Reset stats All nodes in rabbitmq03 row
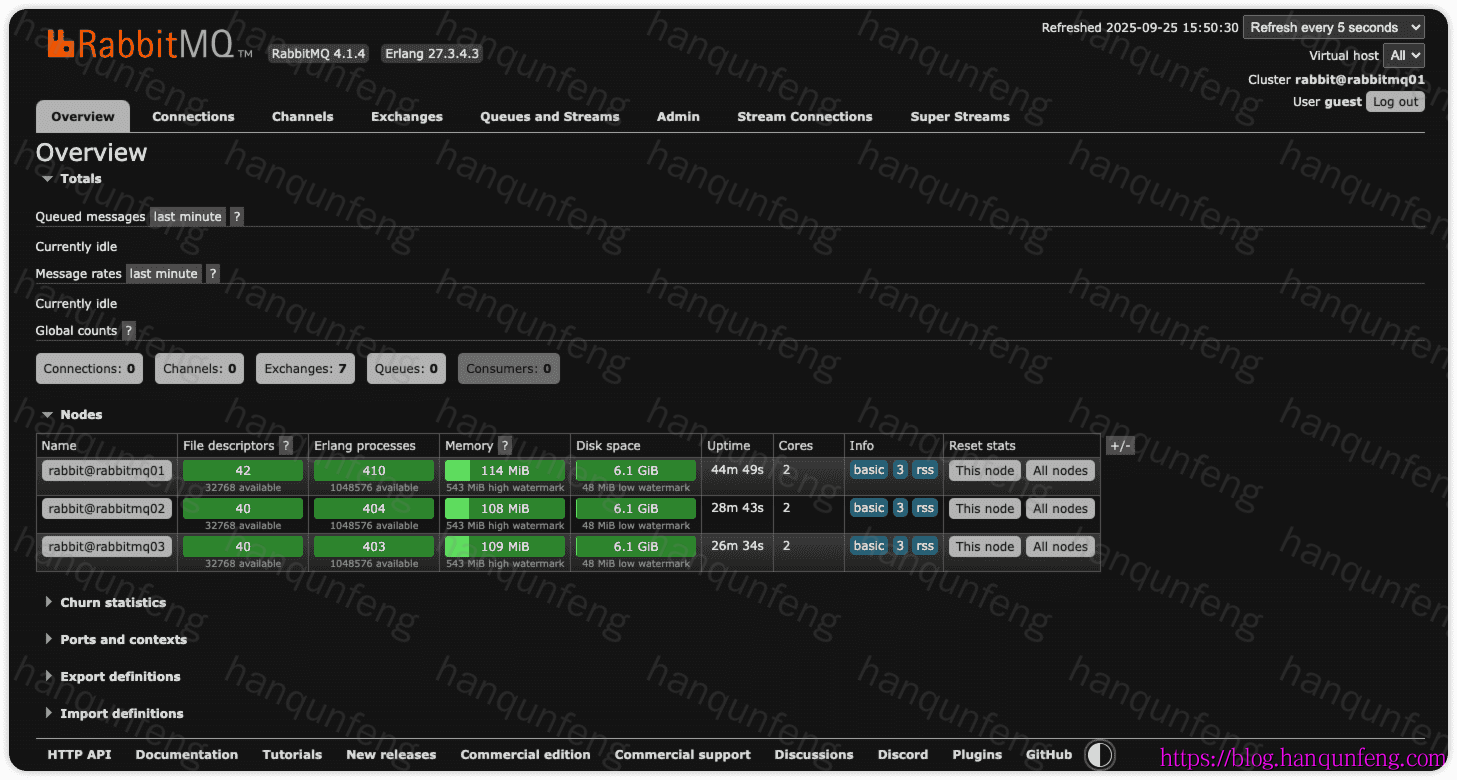 click(x=1060, y=547)
